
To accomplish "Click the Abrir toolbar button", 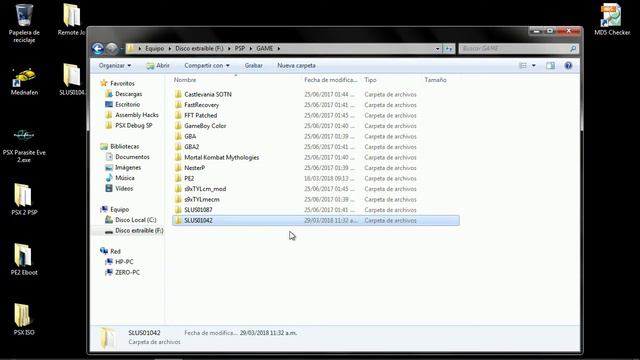I will (x=158, y=65).
